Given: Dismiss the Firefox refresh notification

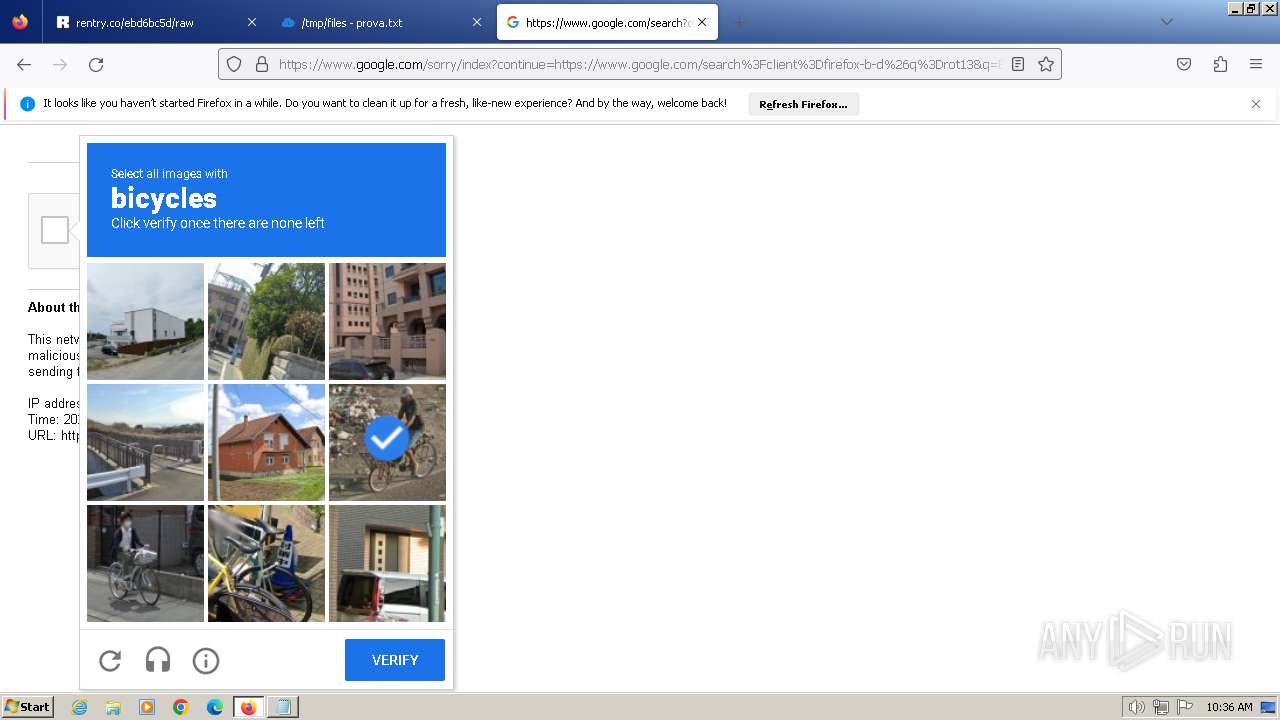Looking at the screenshot, I should point(1256,104).
